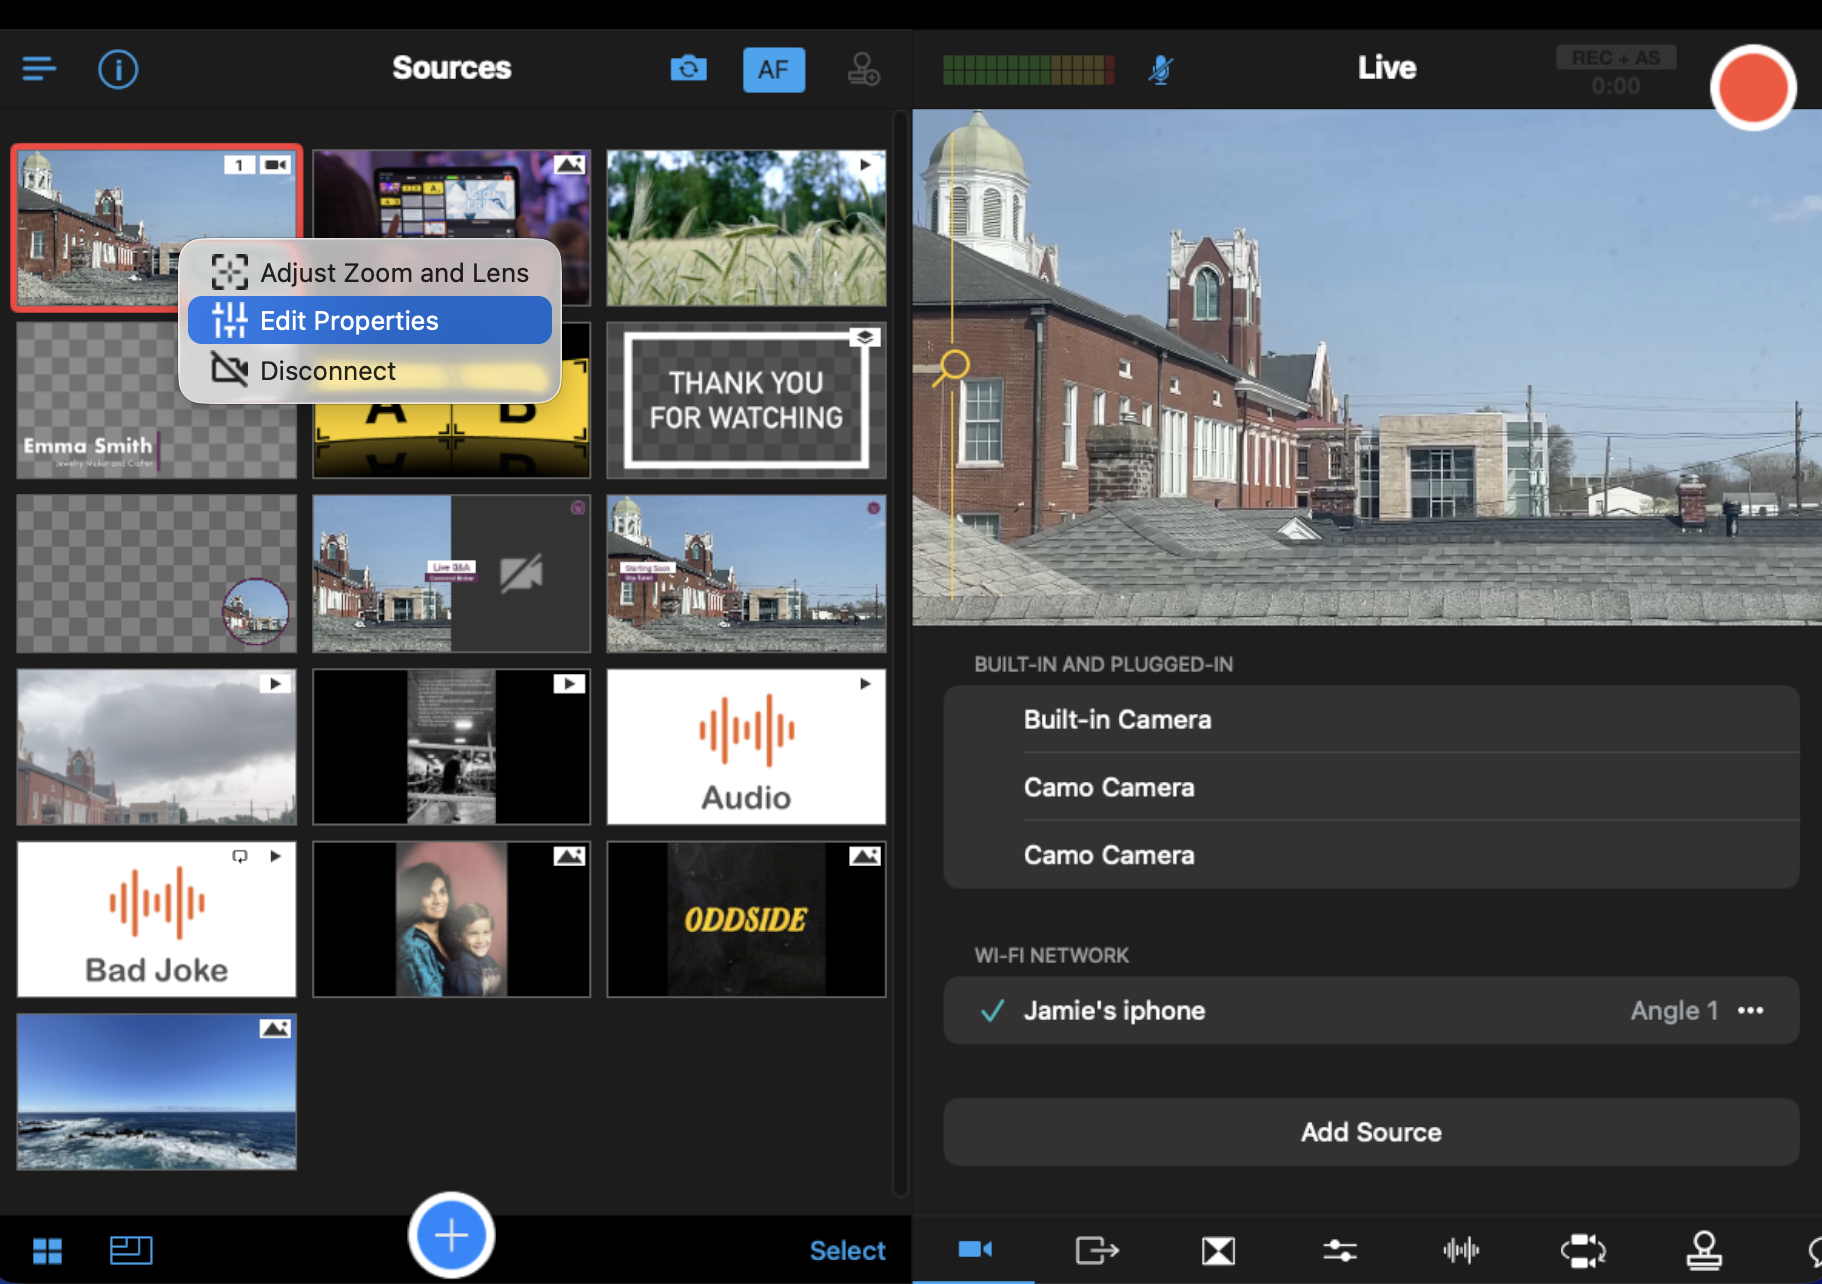Open the output tab in bottom toolbar
The width and height of the screenshot is (1822, 1284).
1096,1250
